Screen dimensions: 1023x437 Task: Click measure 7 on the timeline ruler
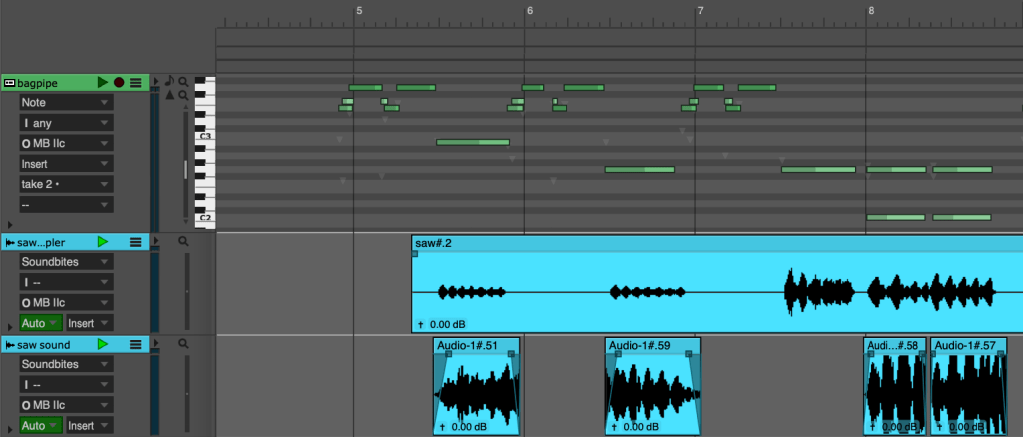pyautogui.click(x=700, y=12)
